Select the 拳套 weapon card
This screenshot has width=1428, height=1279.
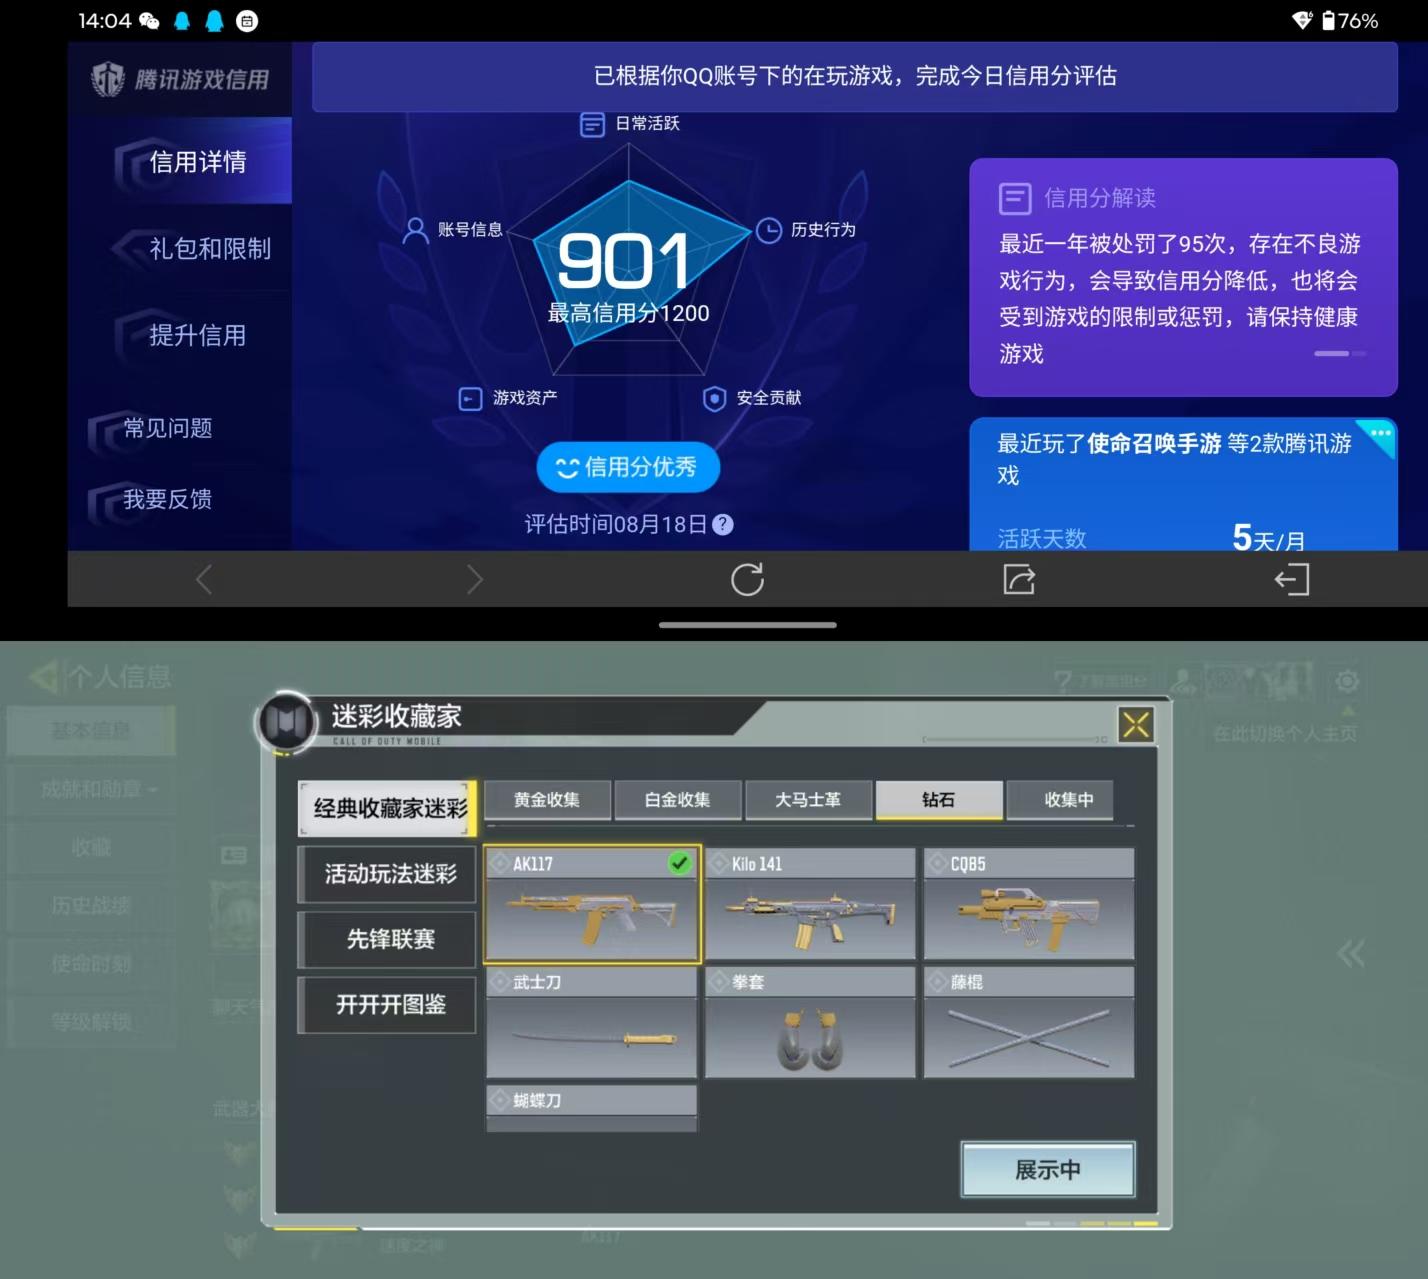(810, 1022)
